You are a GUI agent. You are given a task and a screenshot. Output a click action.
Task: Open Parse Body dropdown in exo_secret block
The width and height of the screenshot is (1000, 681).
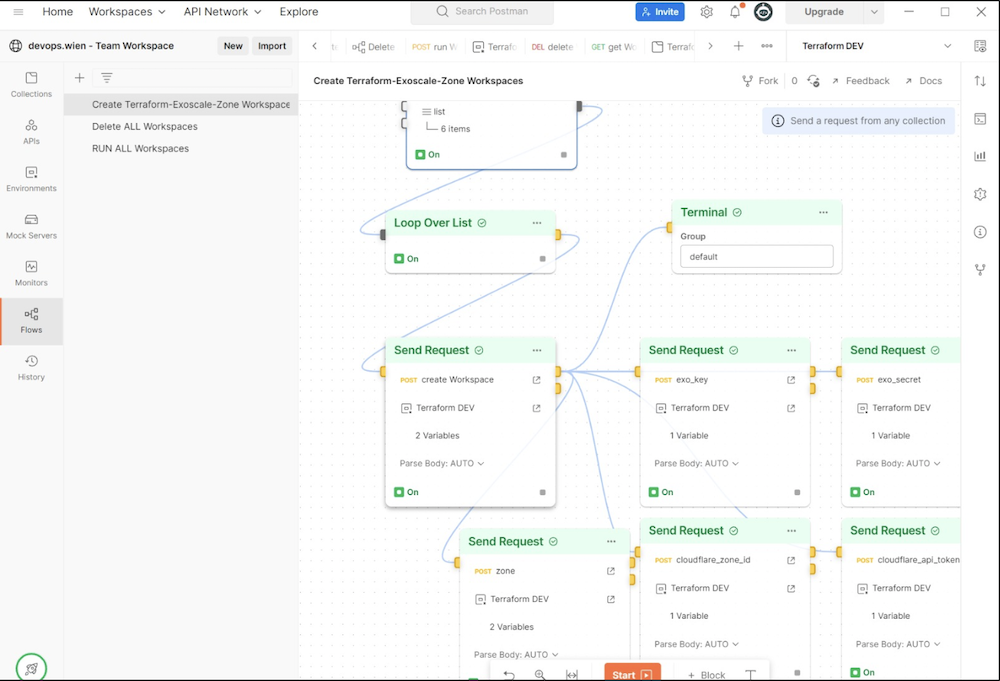point(897,464)
